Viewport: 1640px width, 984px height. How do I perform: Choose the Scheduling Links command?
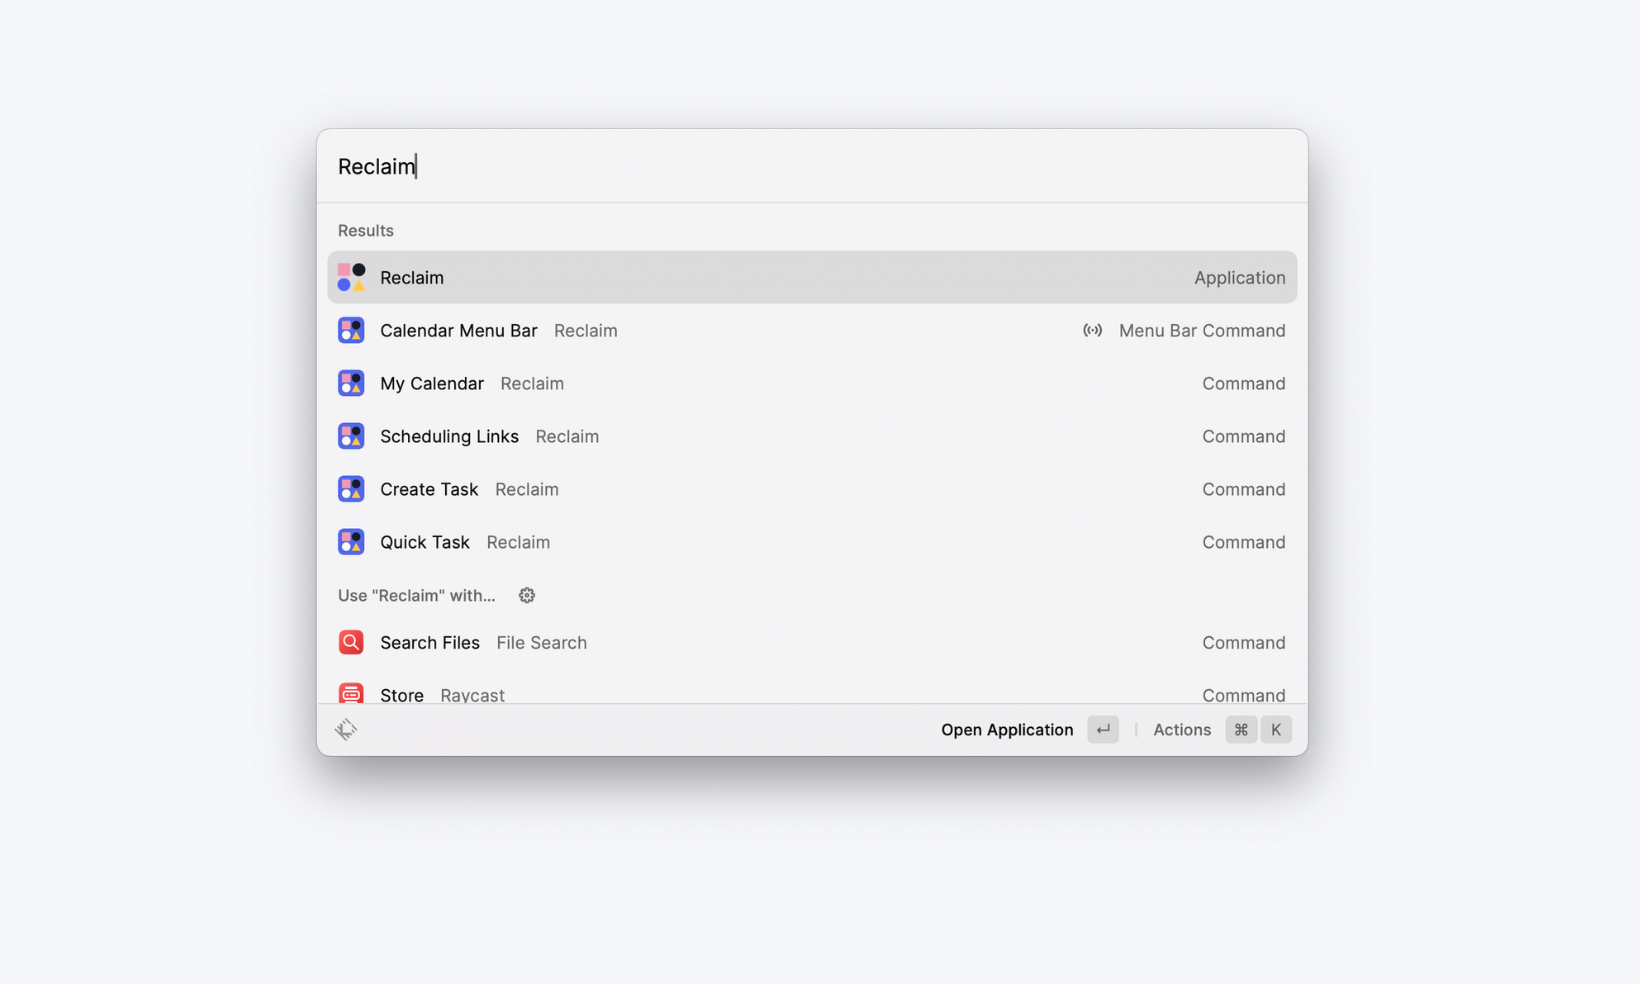click(812, 436)
